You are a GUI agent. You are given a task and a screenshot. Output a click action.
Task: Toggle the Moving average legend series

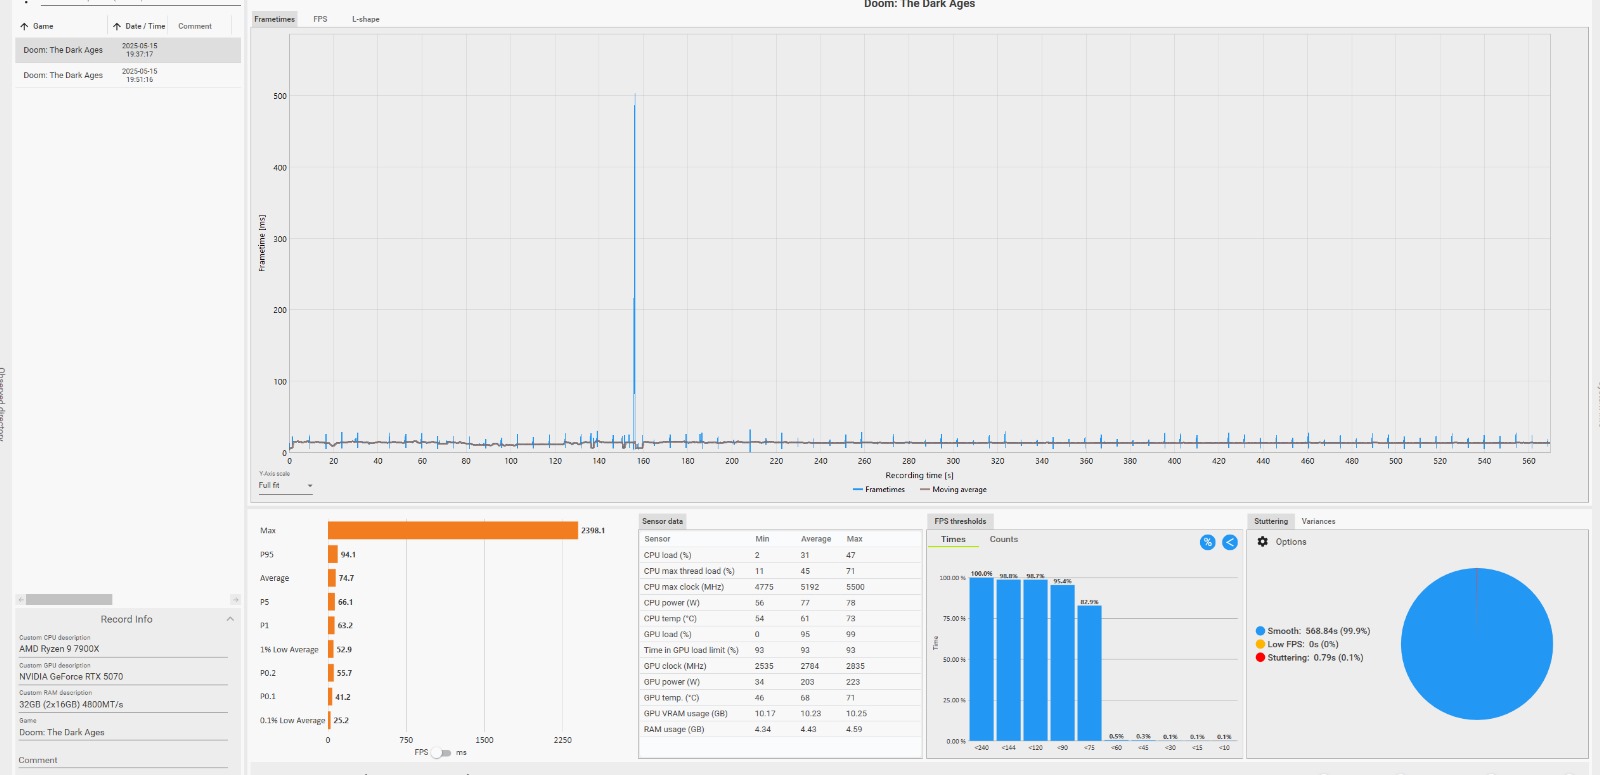(x=953, y=490)
